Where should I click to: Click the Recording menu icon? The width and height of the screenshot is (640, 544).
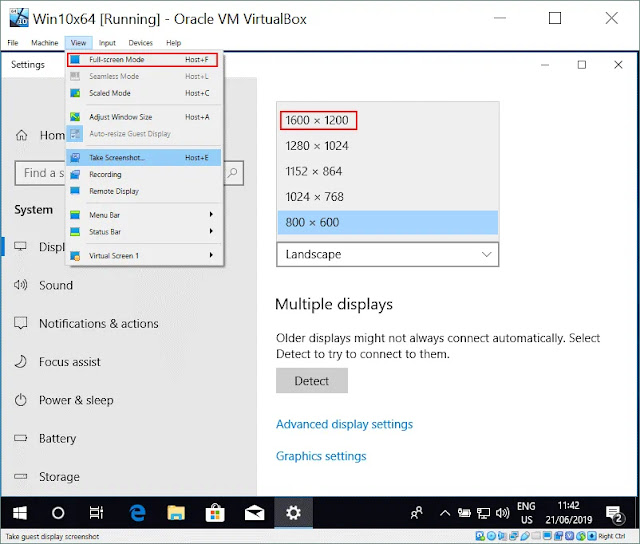tap(75, 175)
